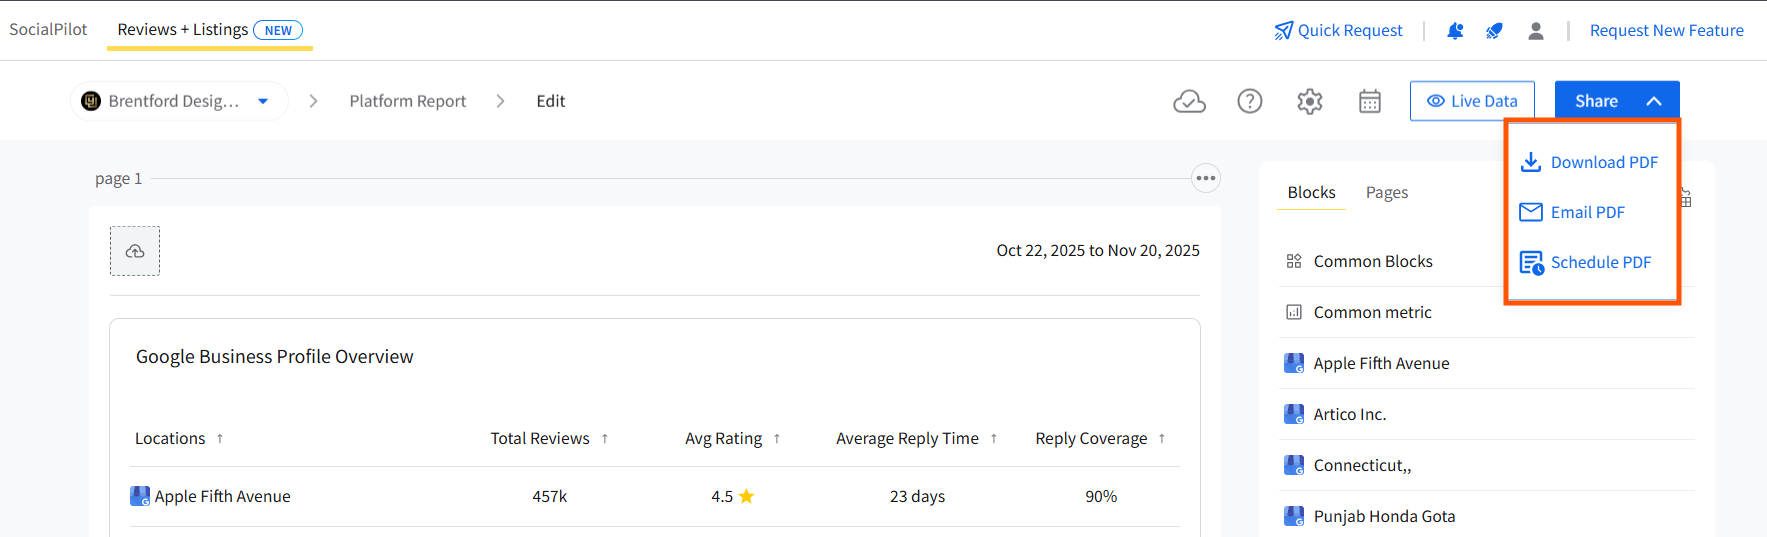Screen dimensions: 1767x537
Task: Click the Brentford Design account logo
Action: coord(91,101)
